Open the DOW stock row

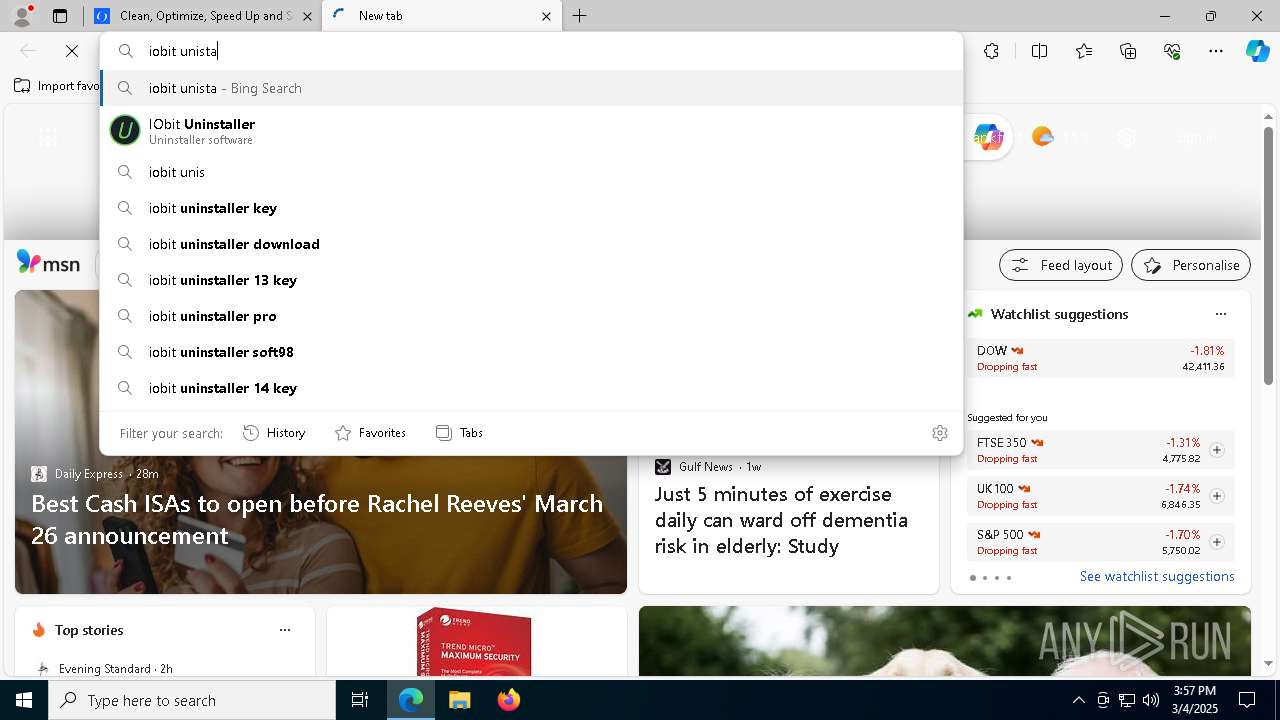click(1101, 358)
